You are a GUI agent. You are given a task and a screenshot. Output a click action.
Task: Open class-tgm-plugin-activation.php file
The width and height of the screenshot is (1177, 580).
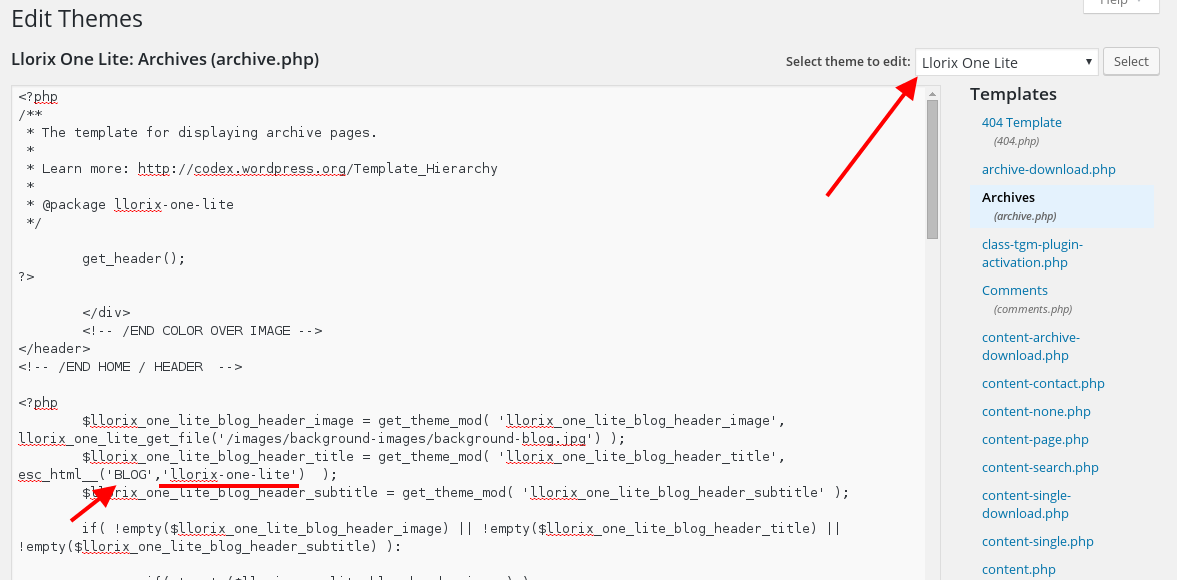[x=1032, y=254]
